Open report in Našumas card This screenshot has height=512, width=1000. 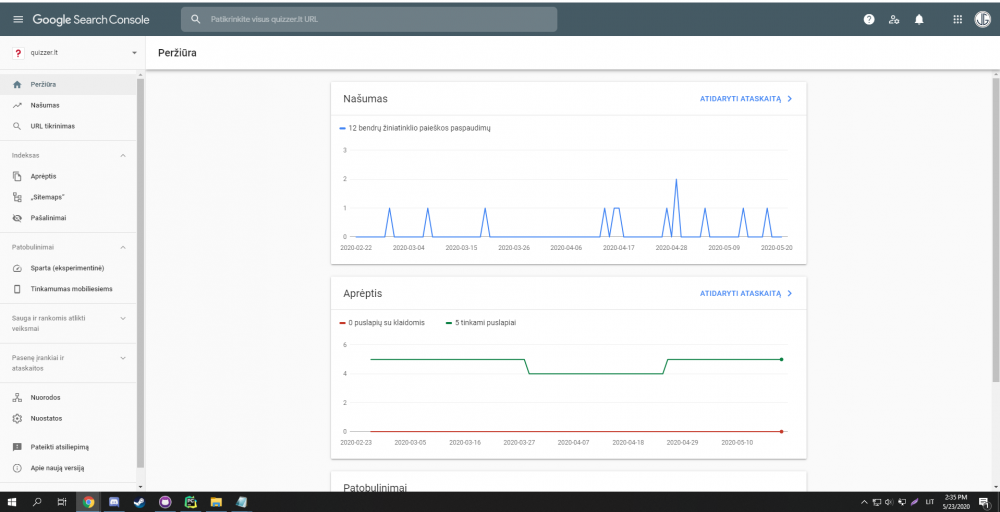[746, 99]
